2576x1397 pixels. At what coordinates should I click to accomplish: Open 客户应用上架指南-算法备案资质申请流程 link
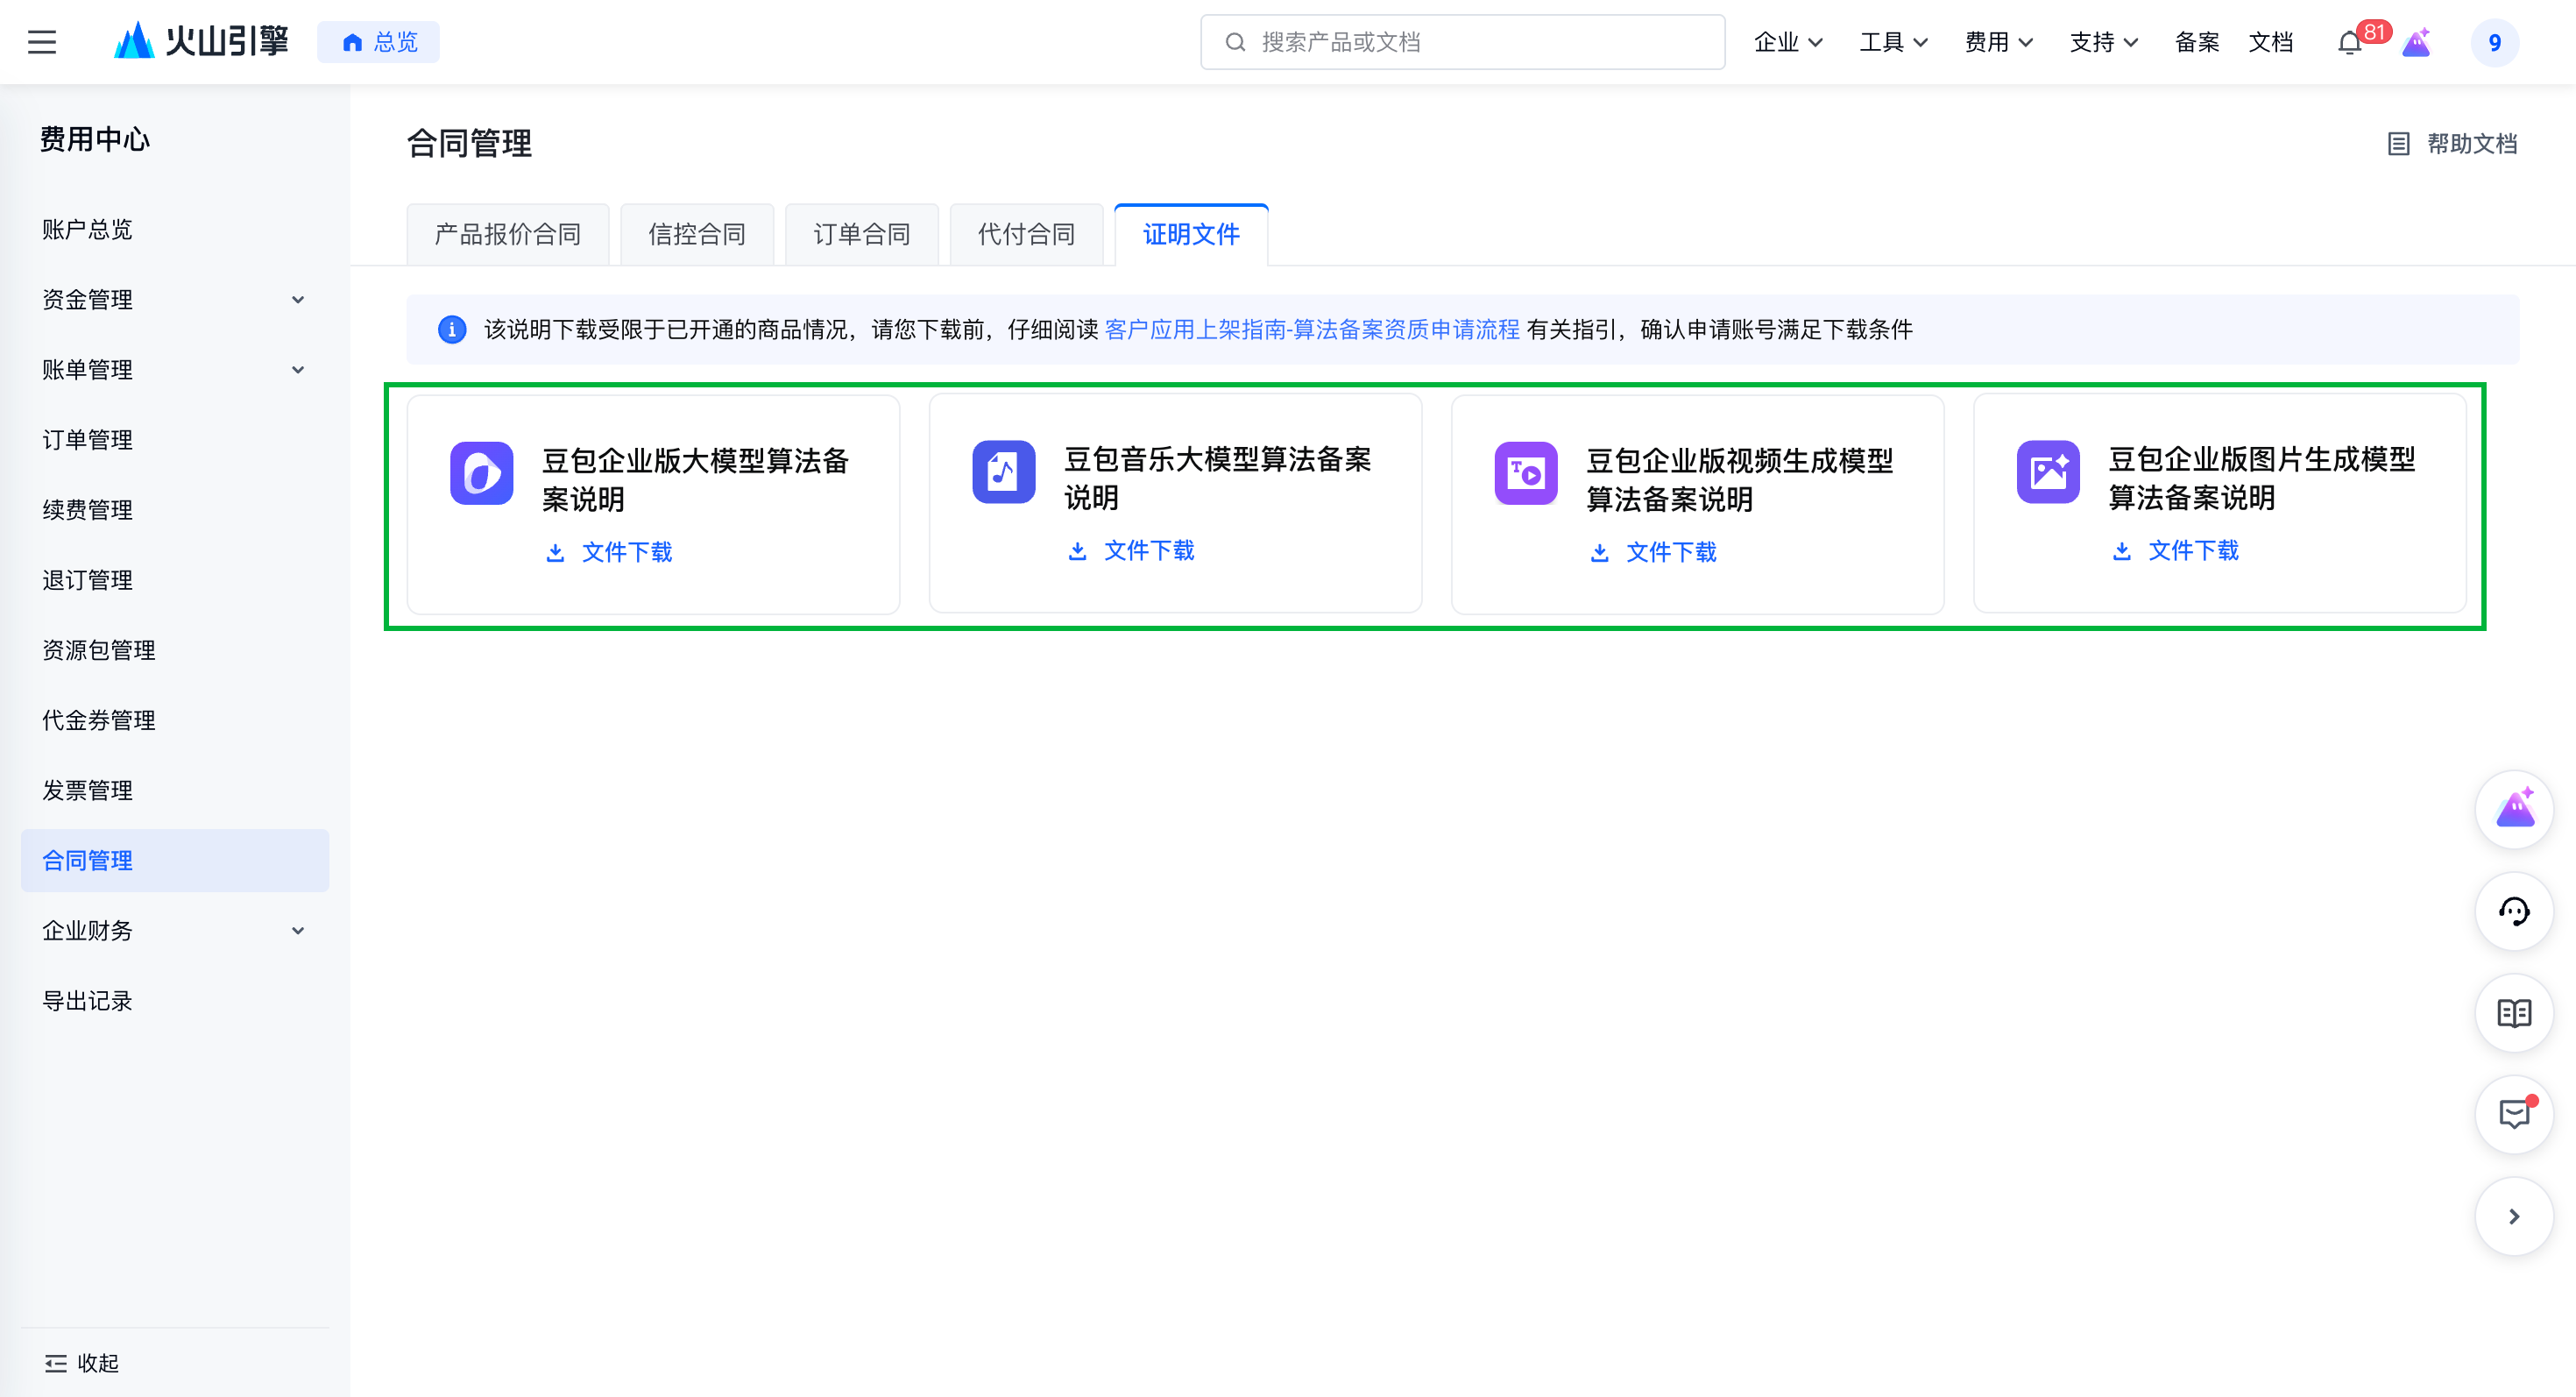[x=1312, y=330]
